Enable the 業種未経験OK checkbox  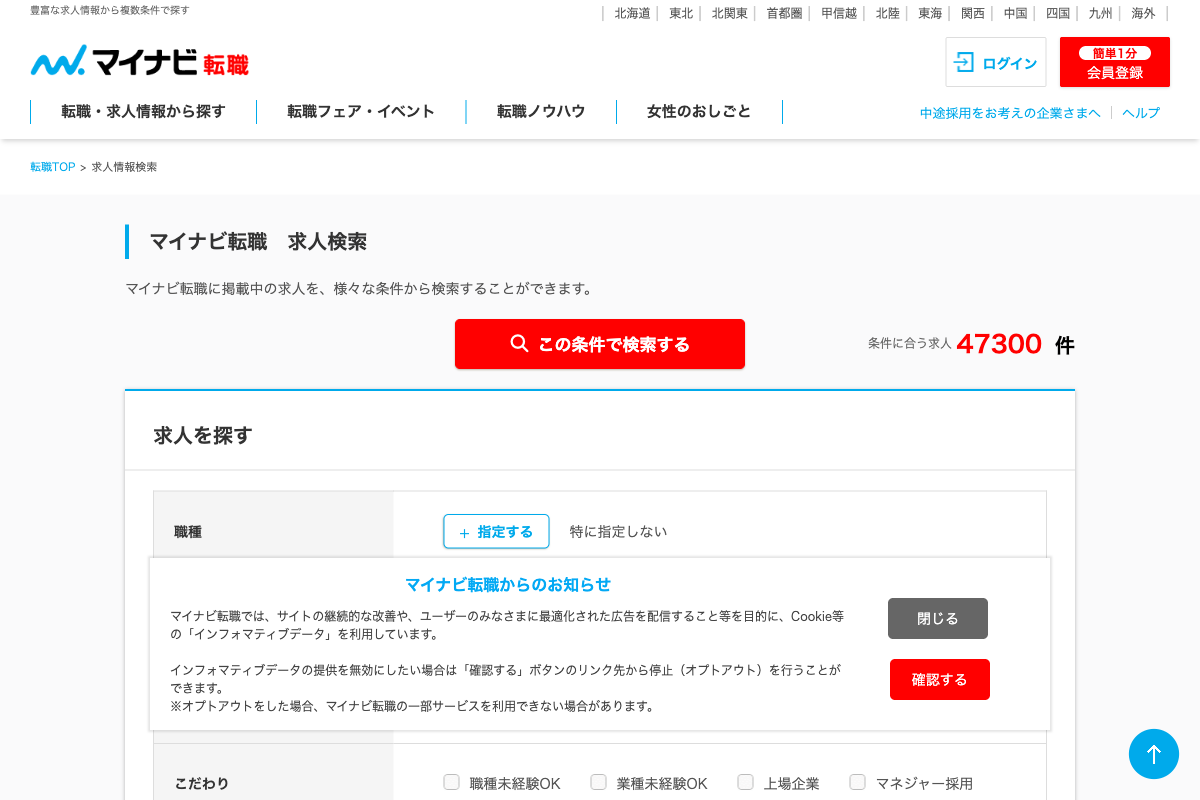(x=599, y=782)
